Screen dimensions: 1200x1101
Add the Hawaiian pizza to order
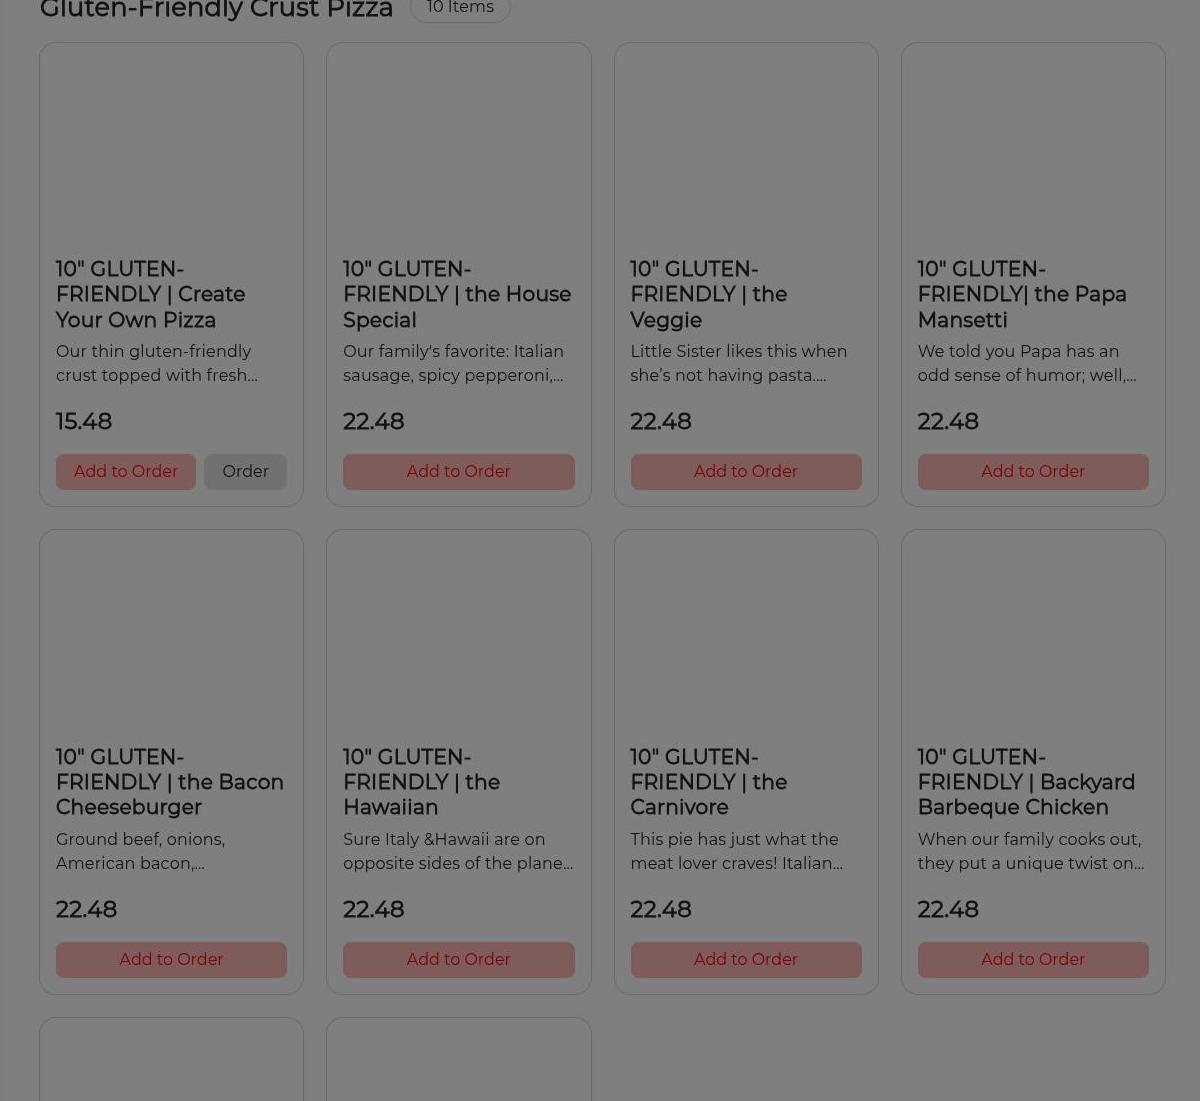(458, 959)
